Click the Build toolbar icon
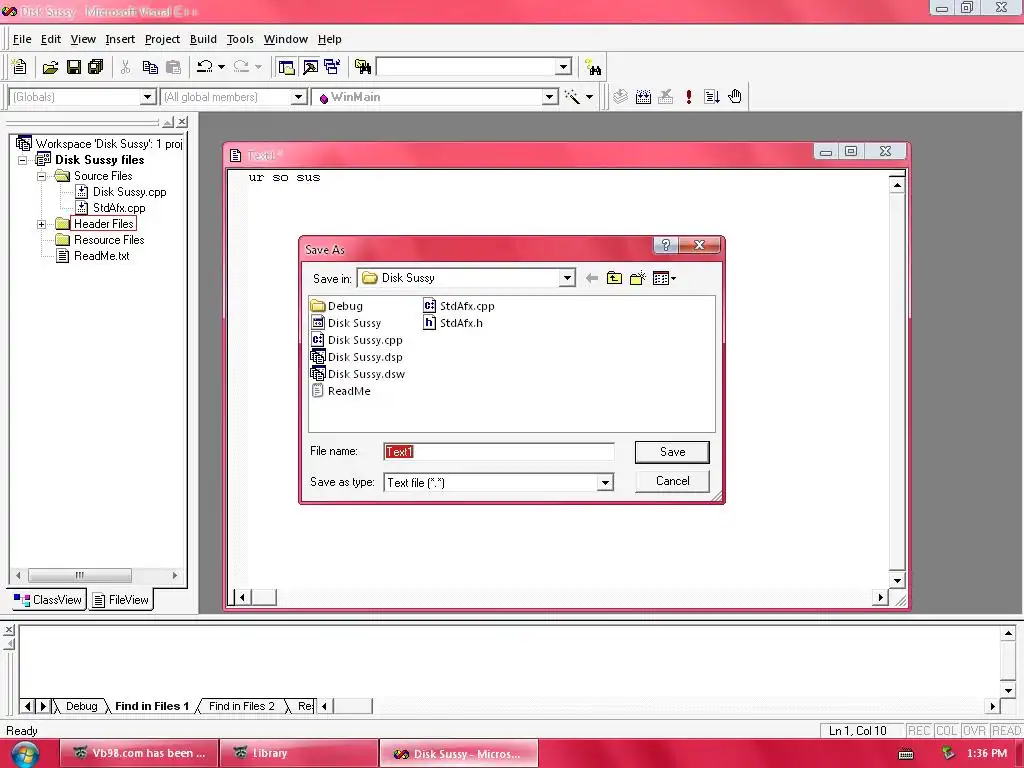Screen dimensions: 1024x768 coord(643,97)
